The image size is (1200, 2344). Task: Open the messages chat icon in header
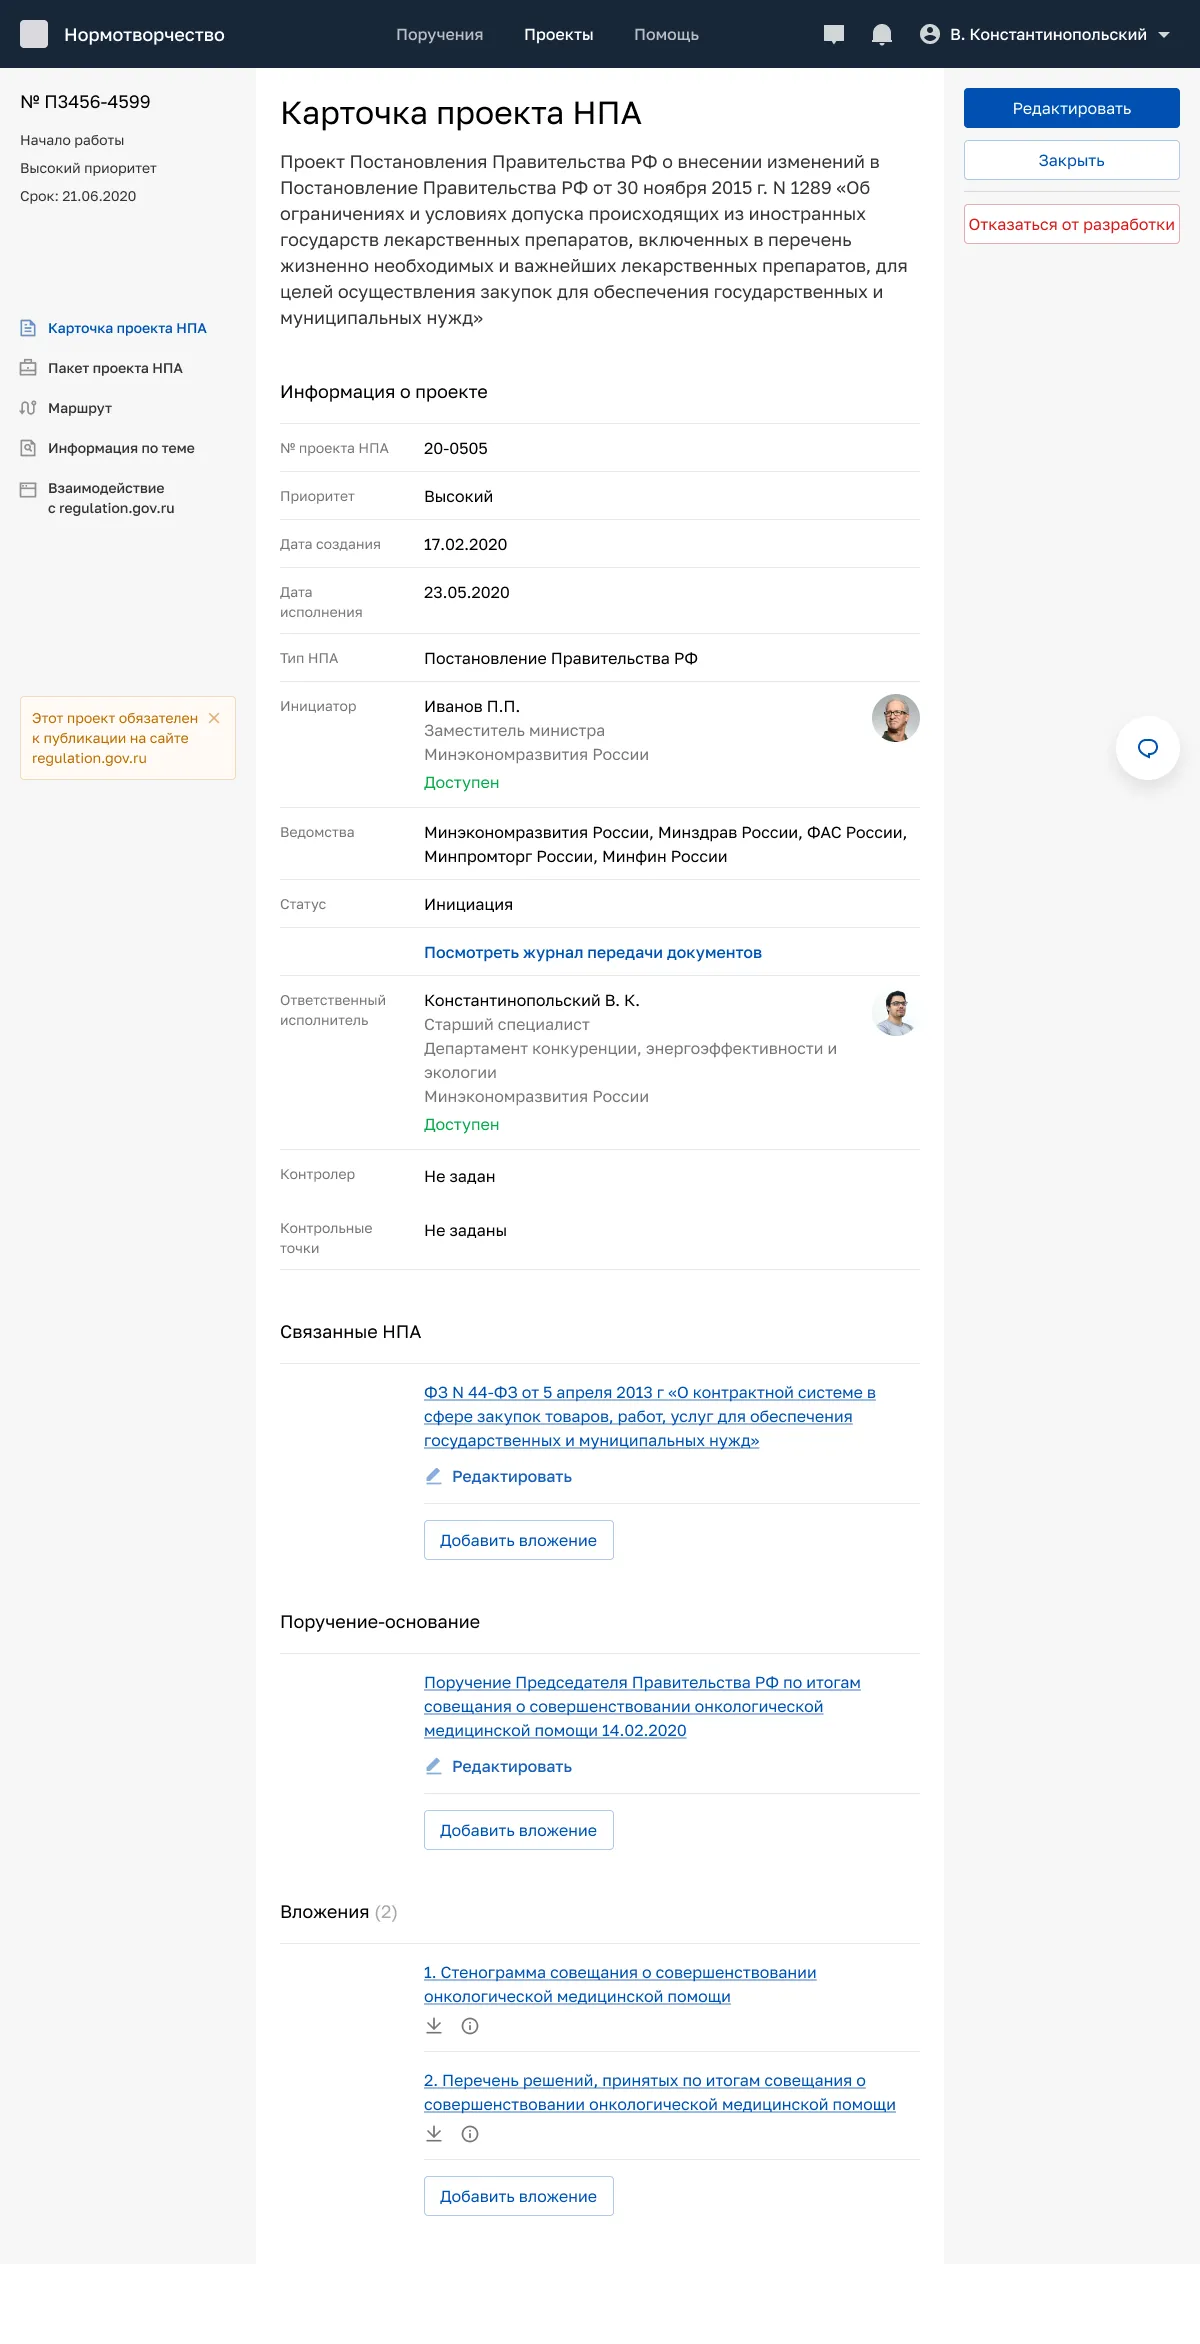tap(834, 35)
